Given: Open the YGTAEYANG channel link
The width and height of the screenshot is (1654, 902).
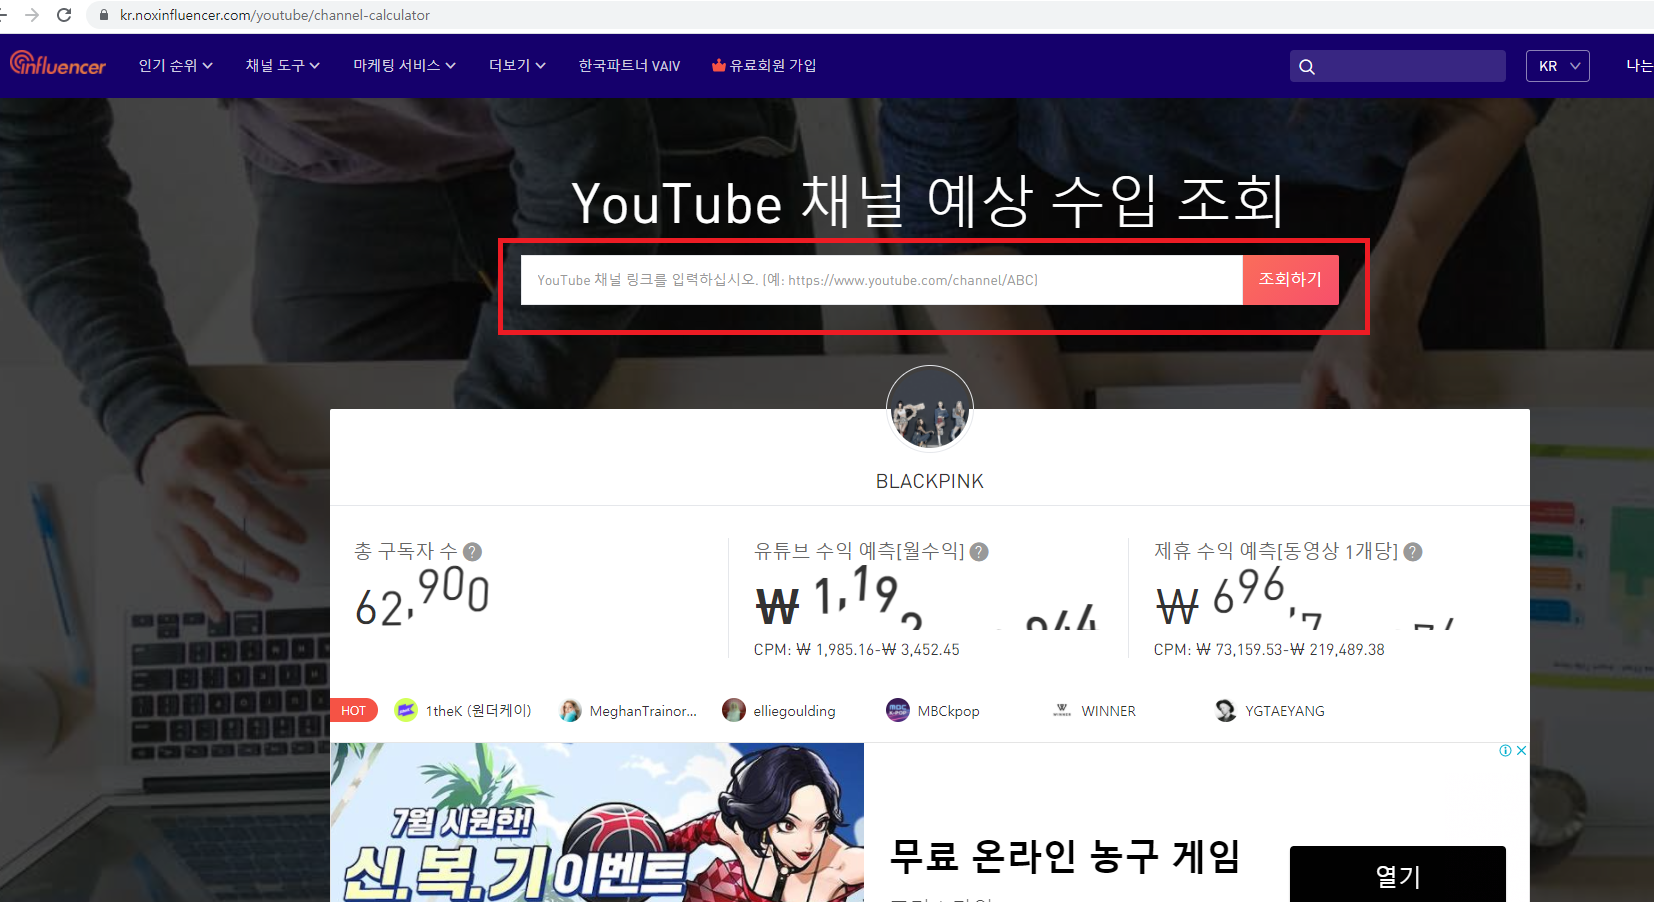Looking at the screenshot, I should click(x=1284, y=711).
